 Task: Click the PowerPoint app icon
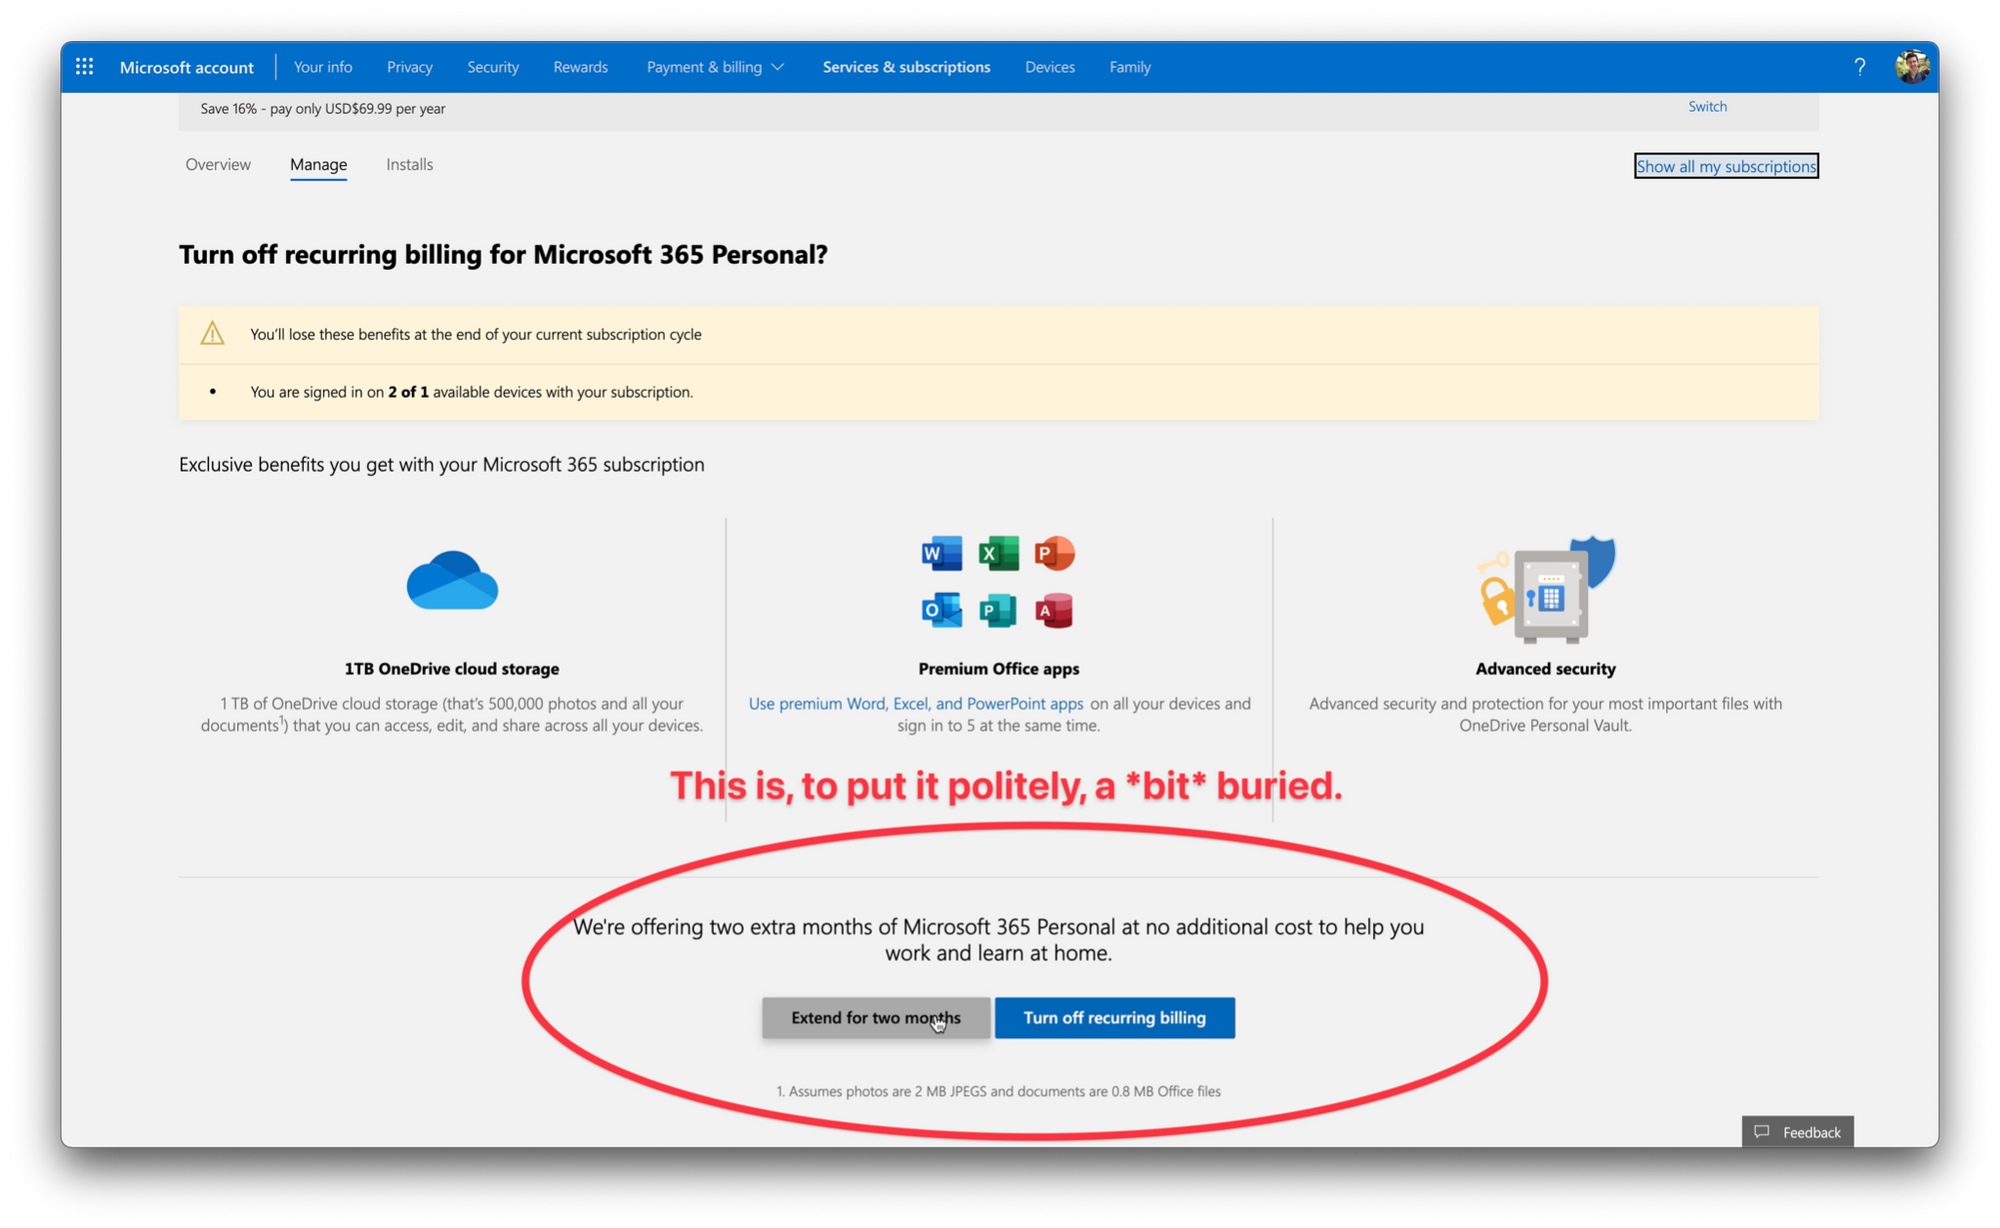coord(1054,553)
